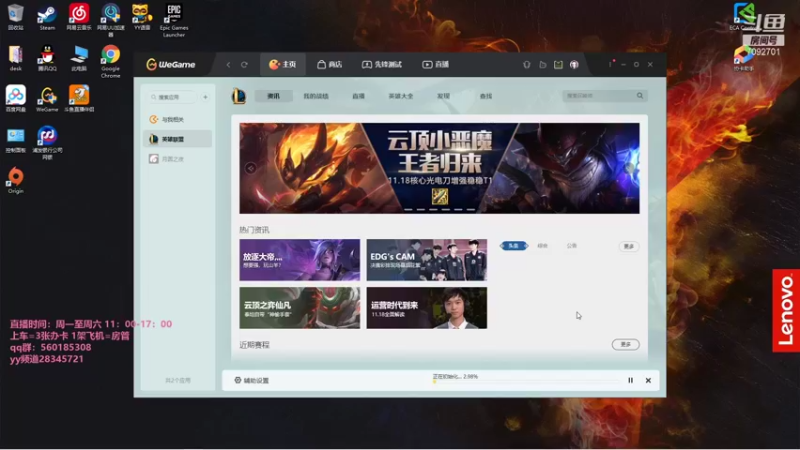Image resolution: width=800 pixels, height=450 pixels.
Task: Switch to the 商店 store tab
Action: pyautogui.click(x=330, y=64)
